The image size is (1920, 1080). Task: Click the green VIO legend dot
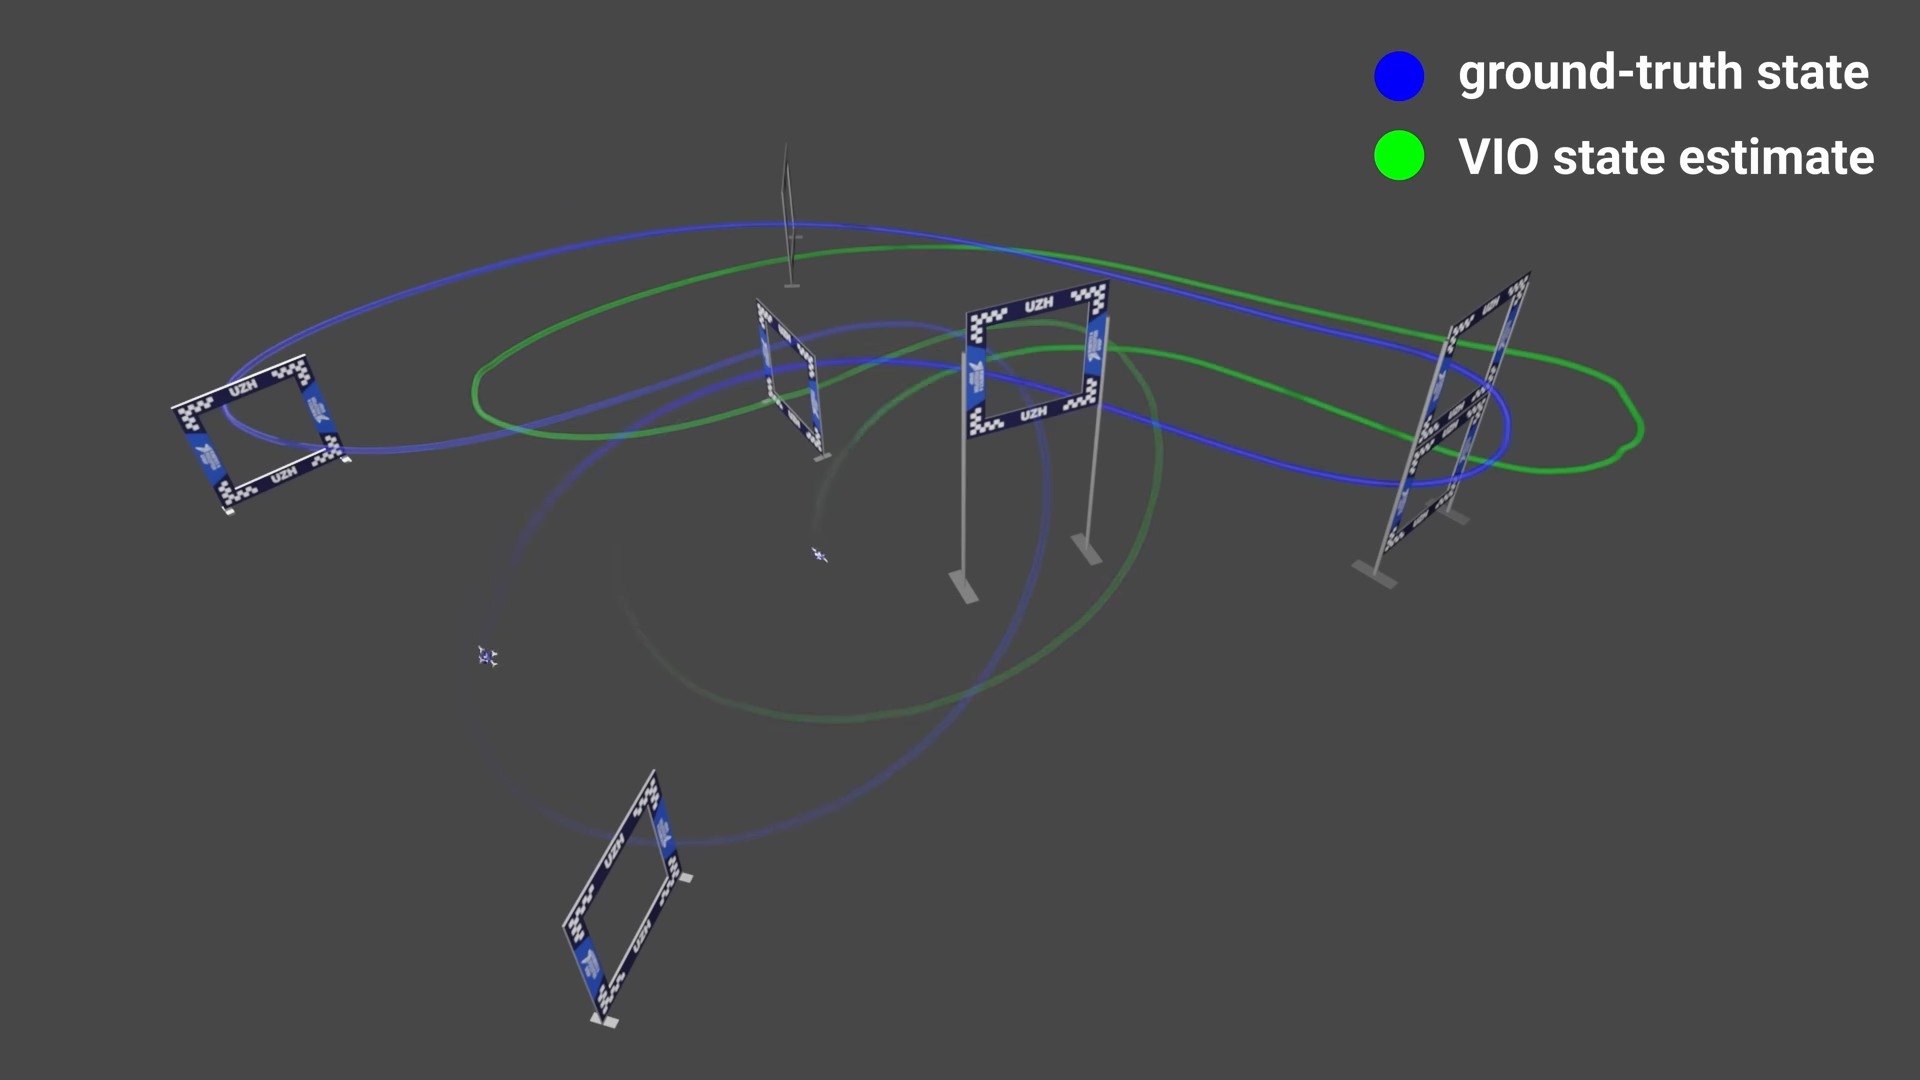click(x=1399, y=156)
